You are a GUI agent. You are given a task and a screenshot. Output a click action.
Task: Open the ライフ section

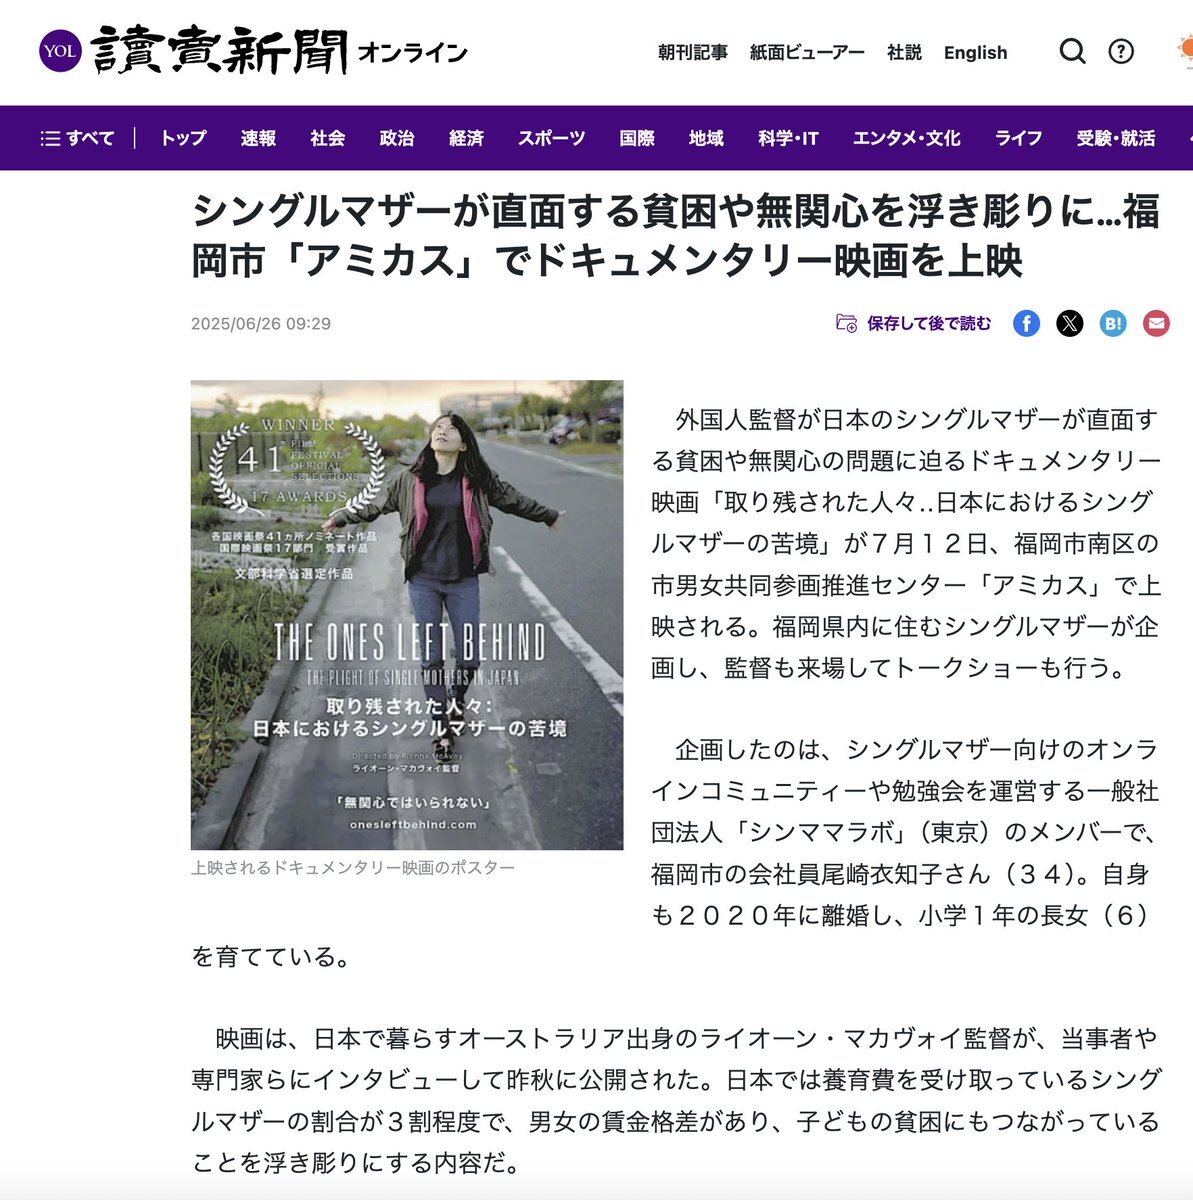coord(1018,138)
